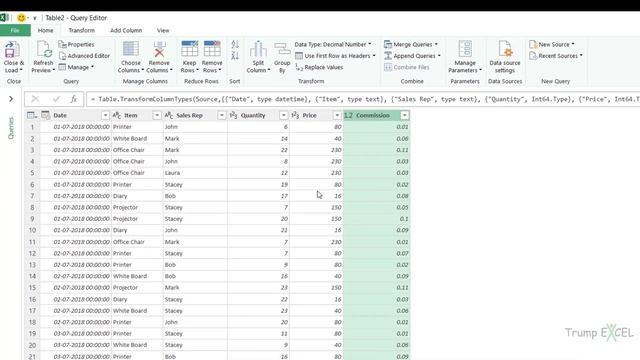Screen dimensions: 640x360
Task: Click the fx formula icon
Action: tap(73, 99)
